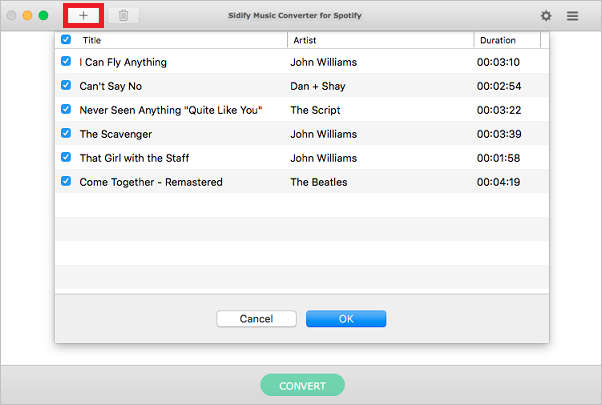Toggle That Girl with the Staff checkbox
Image resolution: width=602 pixels, height=405 pixels.
pos(66,157)
